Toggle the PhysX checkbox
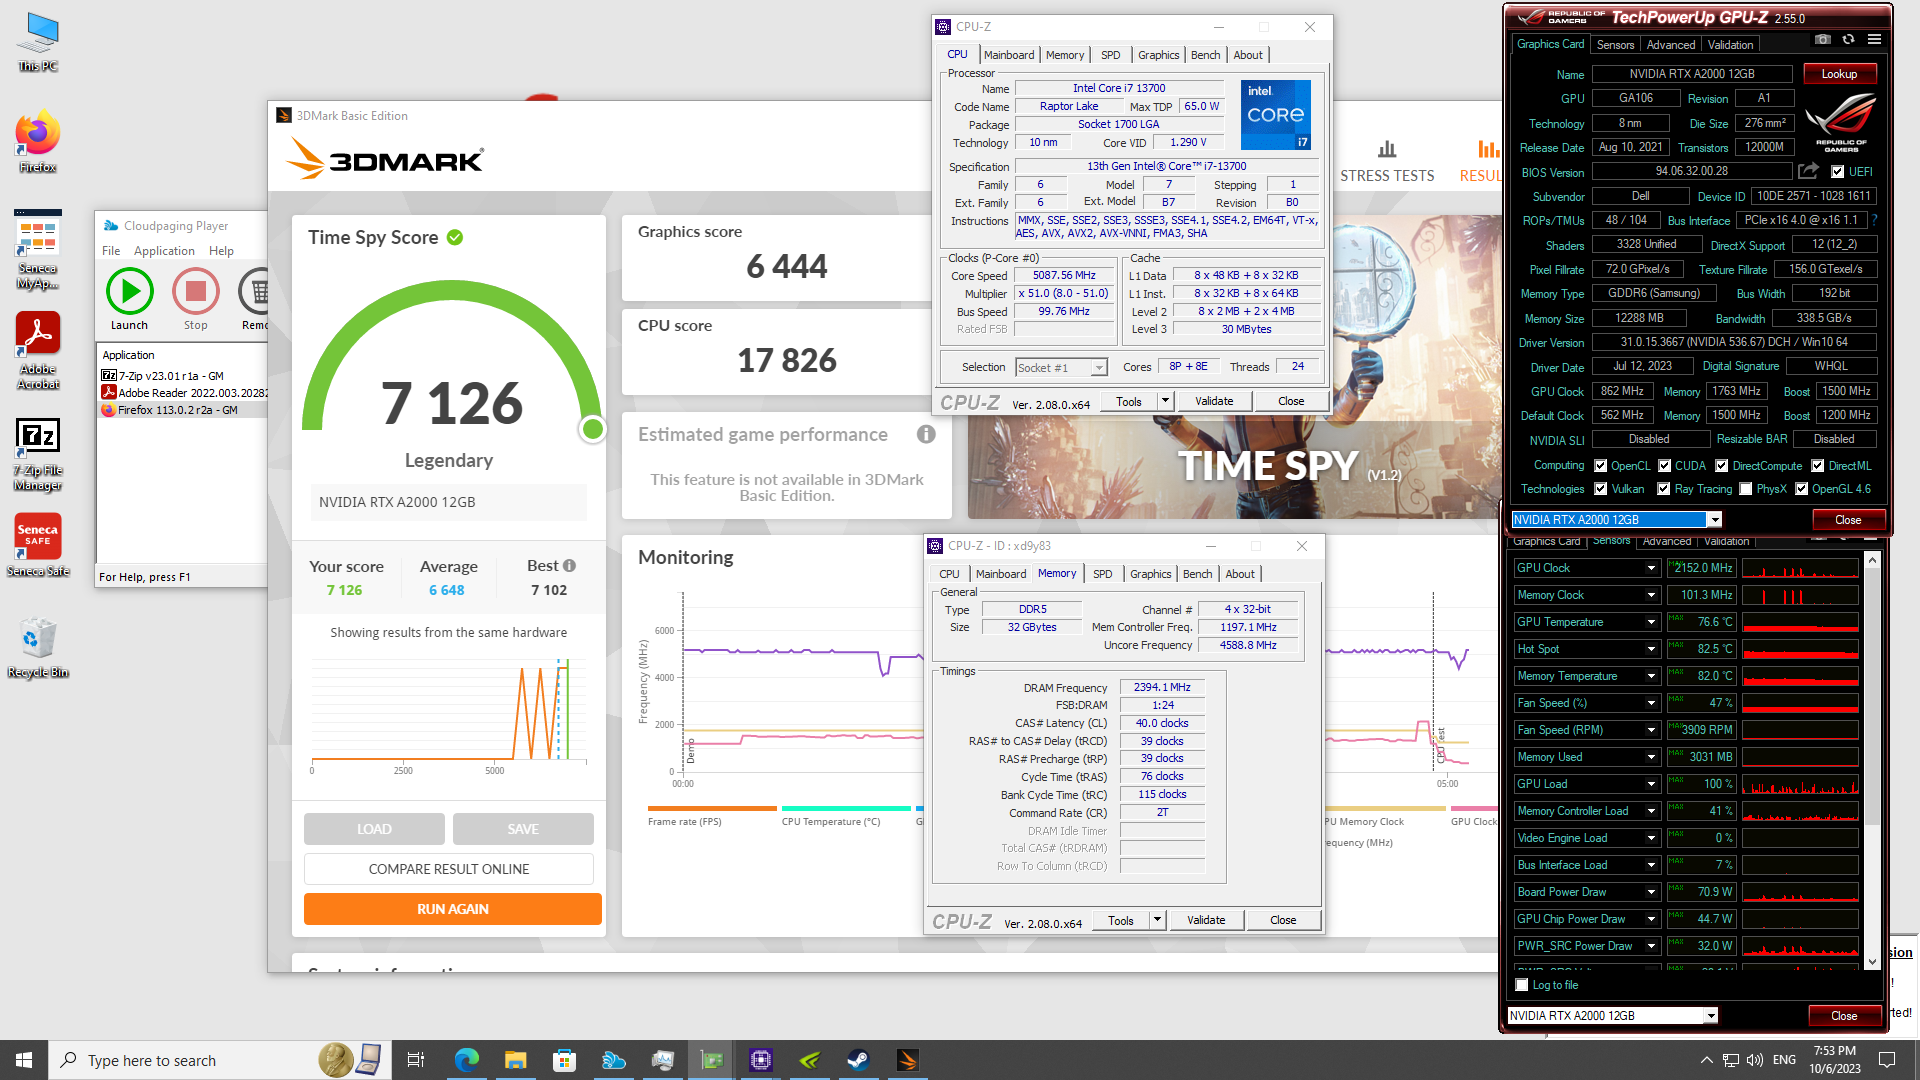 click(1746, 489)
